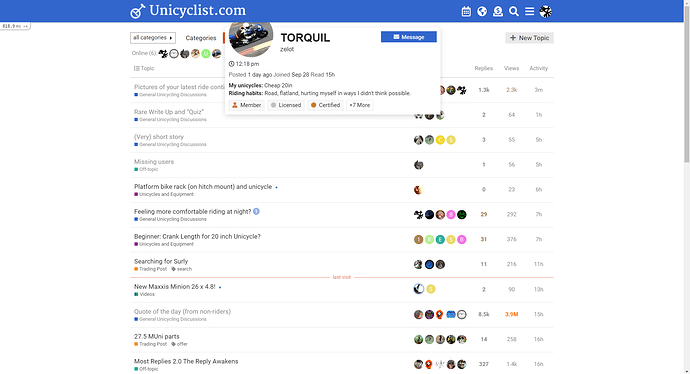The height and width of the screenshot is (374, 690).
Task: Open the search magnifier icon
Action: coord(514,11)
